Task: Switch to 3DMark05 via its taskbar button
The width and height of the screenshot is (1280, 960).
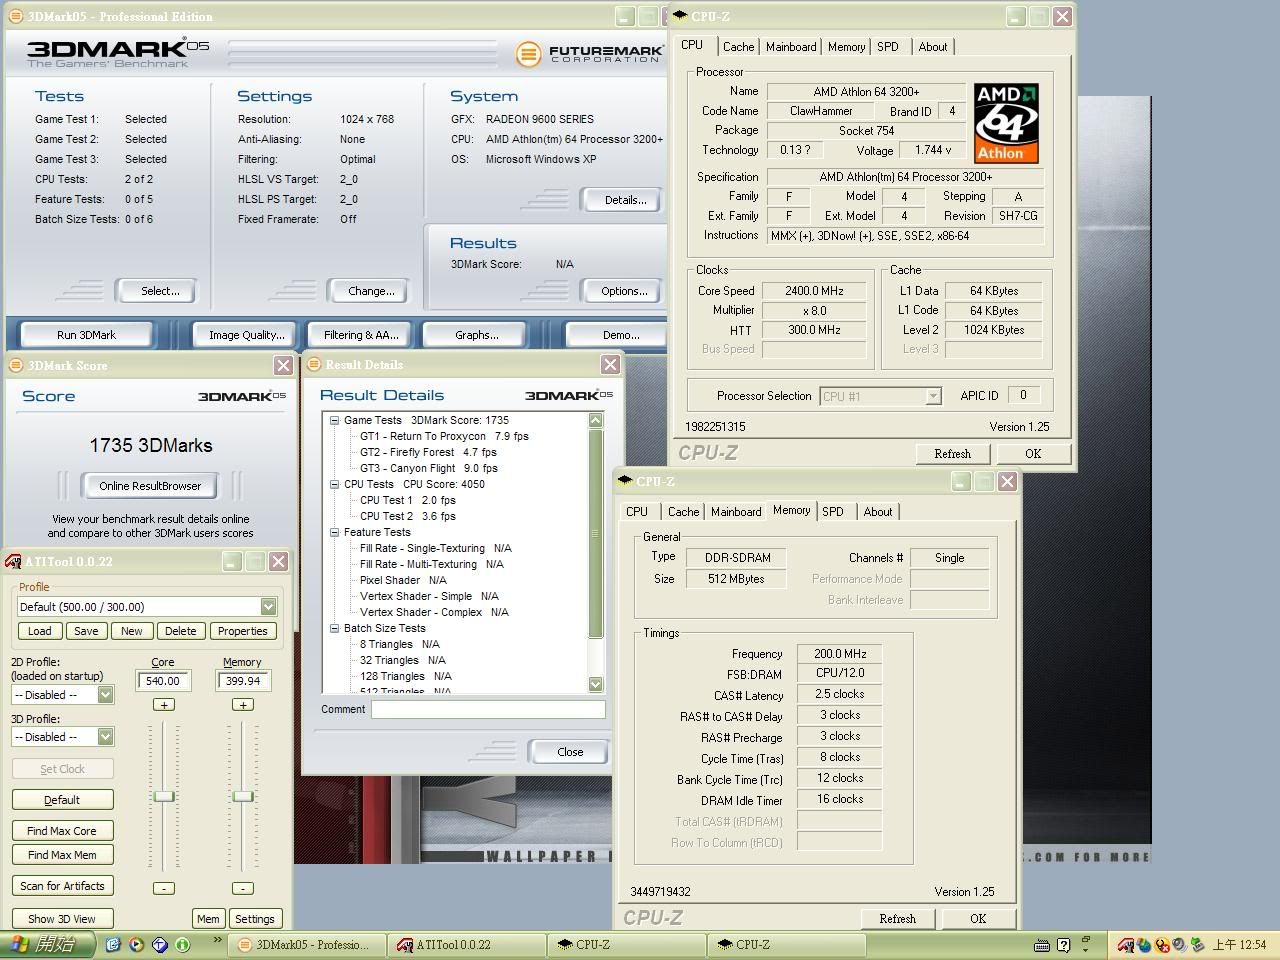Action: point(306,944)
